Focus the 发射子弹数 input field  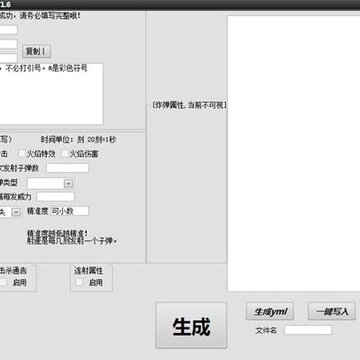click(68, 168)
